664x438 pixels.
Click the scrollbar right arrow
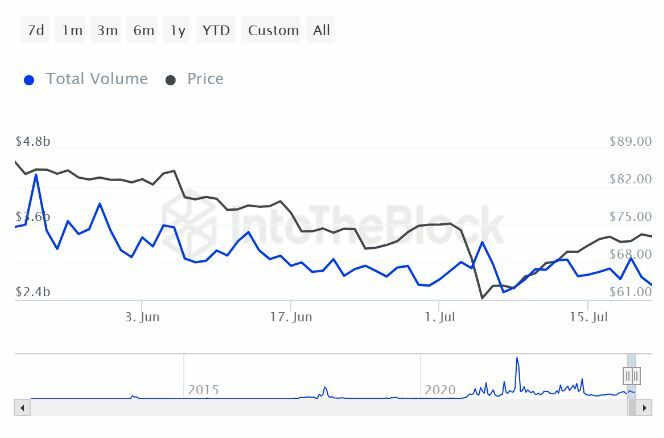[x=645, y=407]
